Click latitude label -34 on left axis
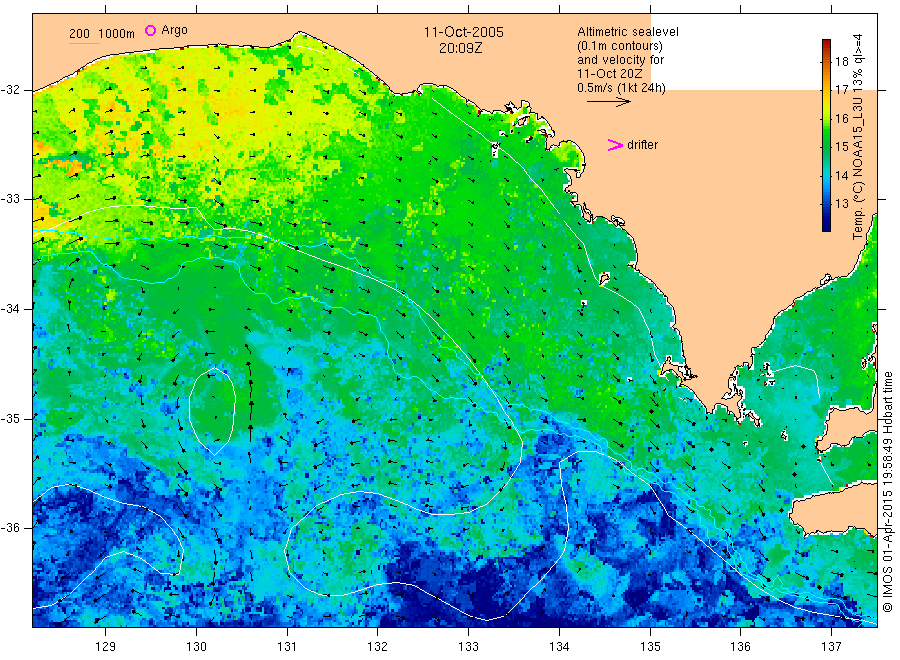The height and width of the screenshot is (660, 900). pos(11,309)
